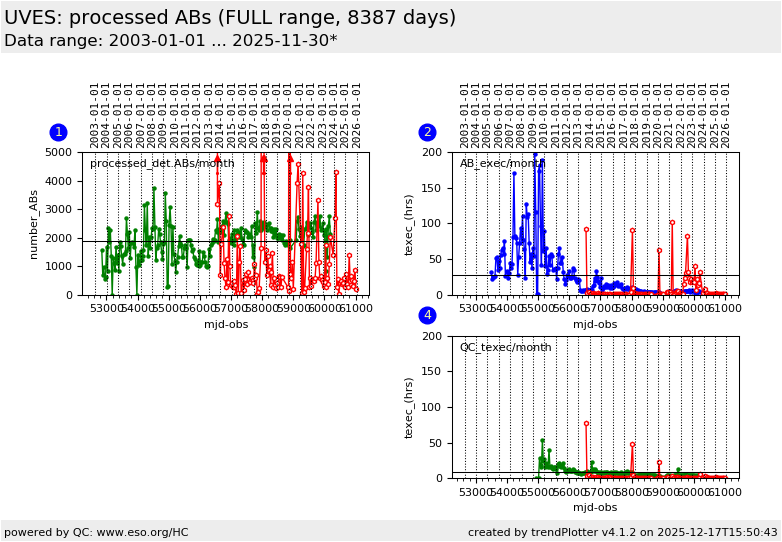Select the 'processed_det.ABs/month' plot label
Viewport: 782px width, 542px height.
point(162,164)
